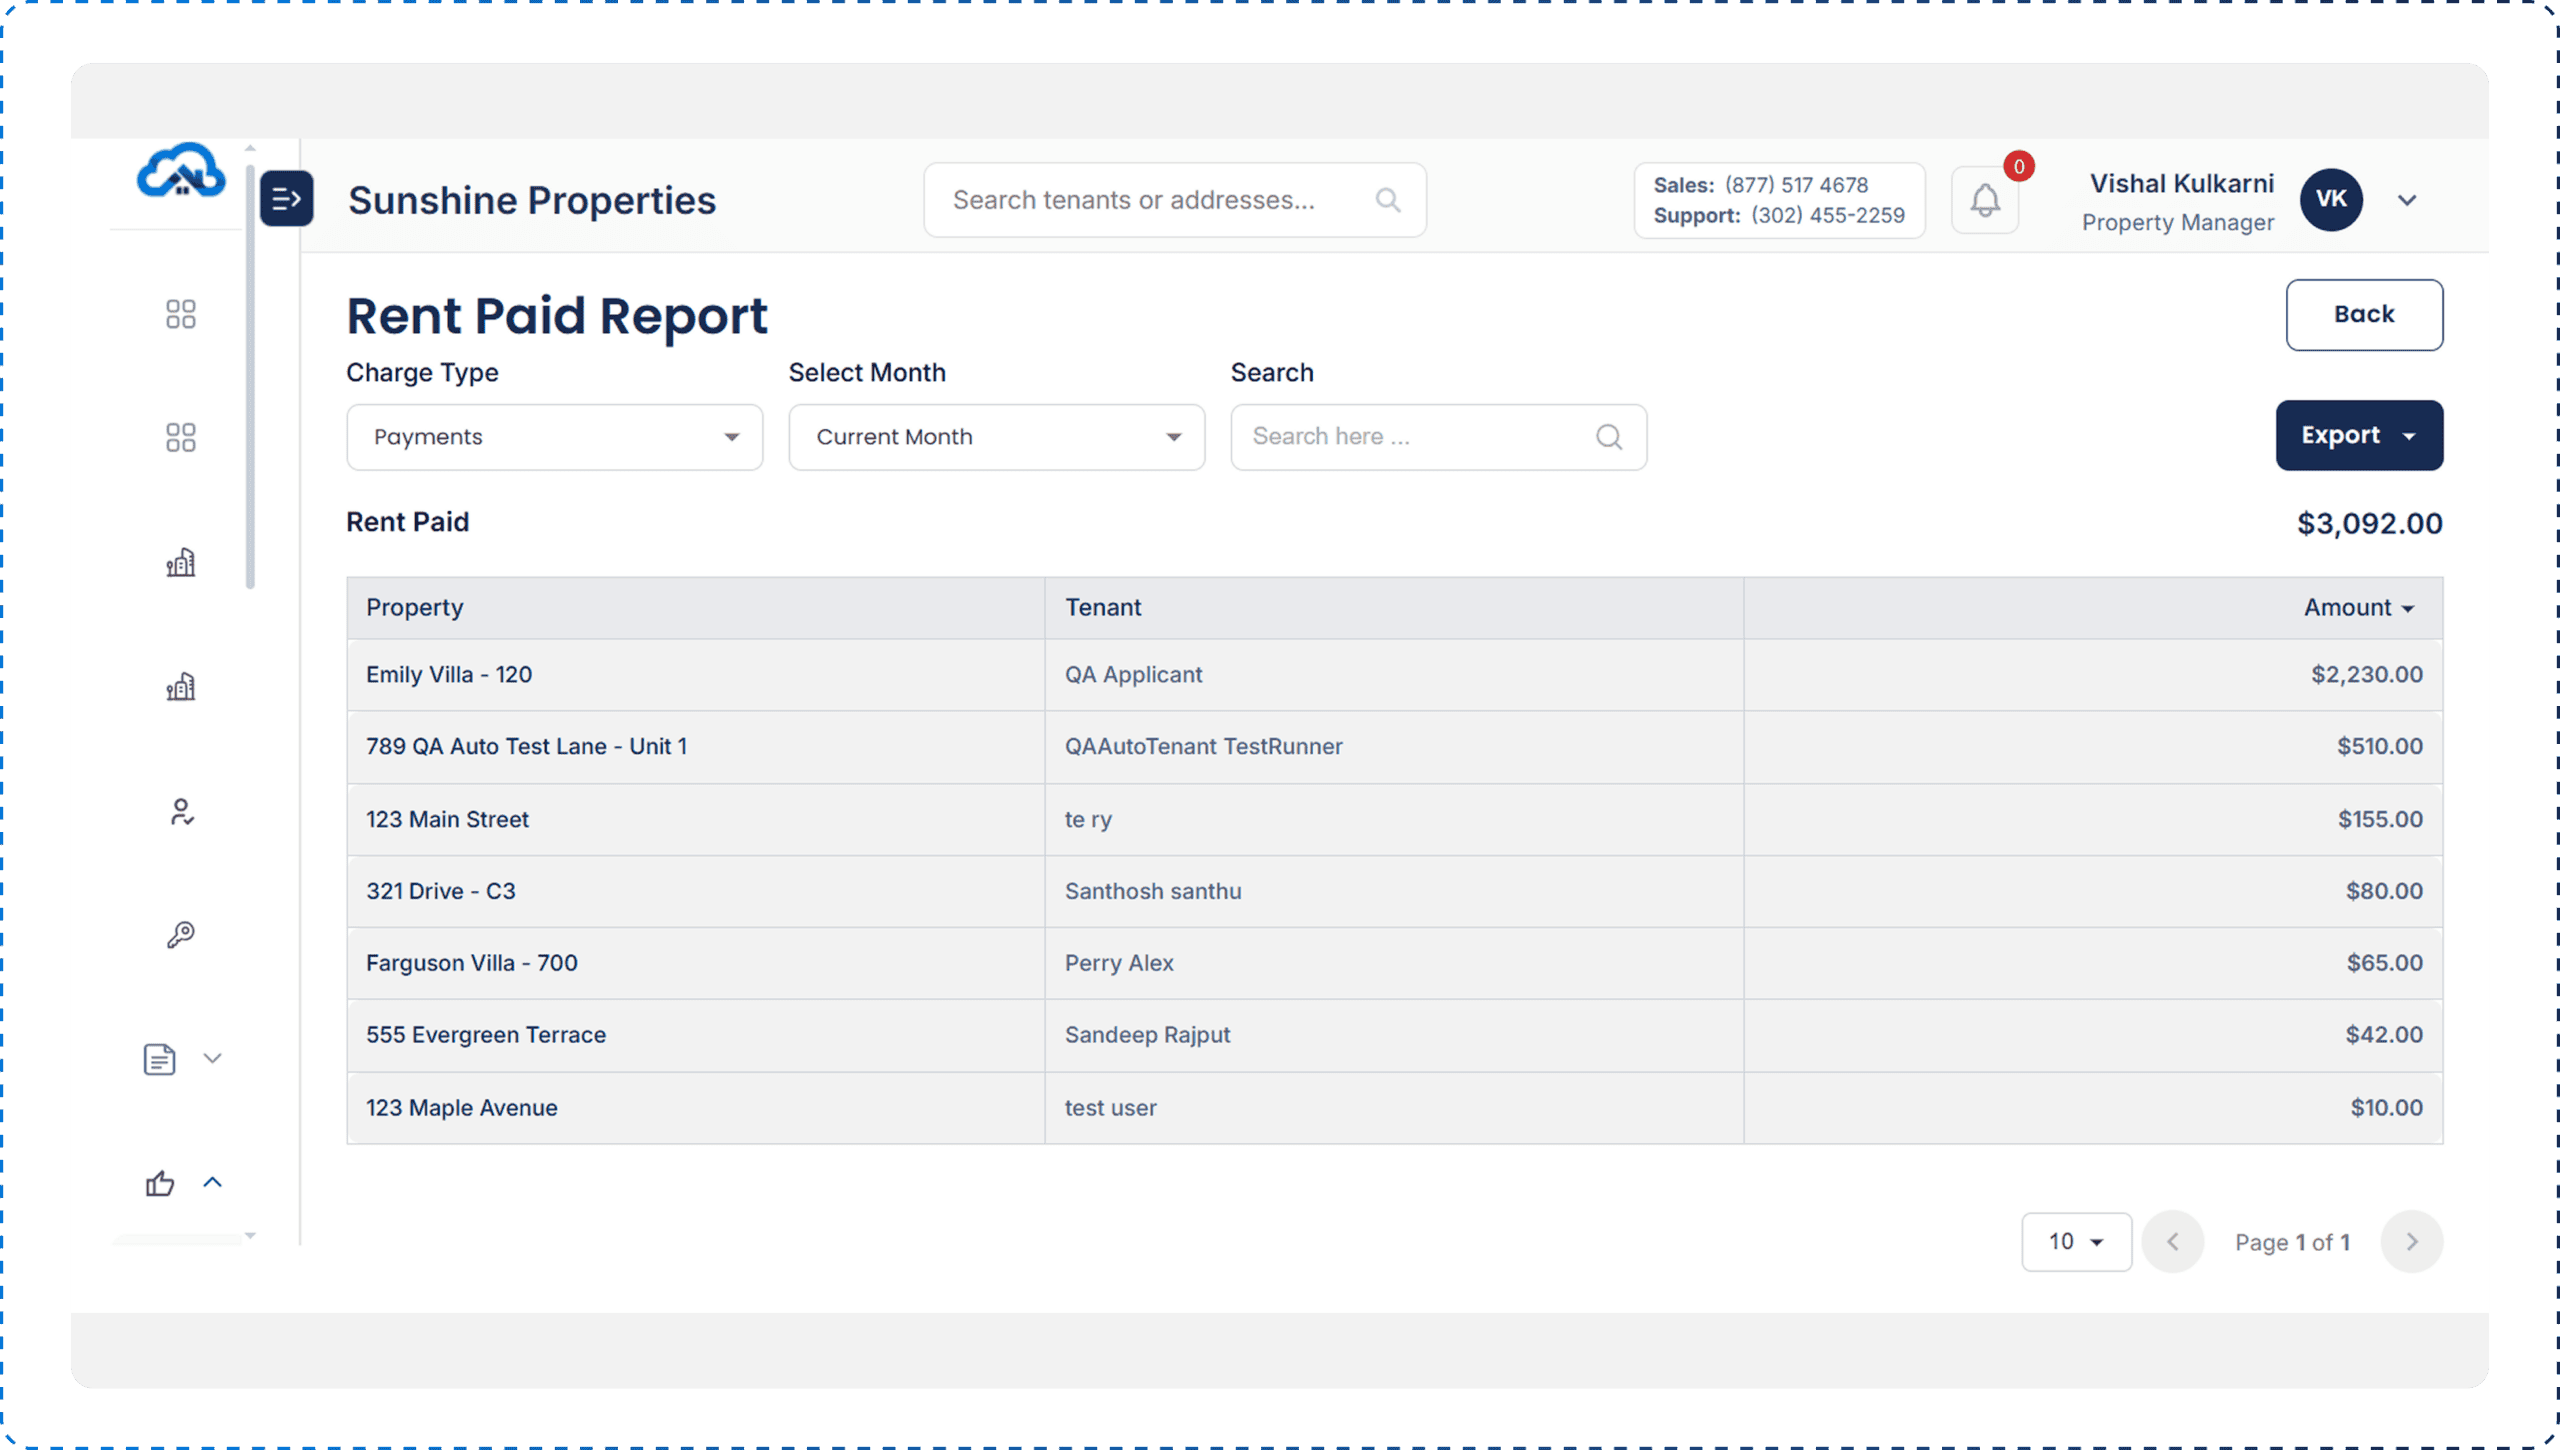Select the Farguson Villa - 700 property
Screen dimensions: 2560x1450
coord(471,963)
